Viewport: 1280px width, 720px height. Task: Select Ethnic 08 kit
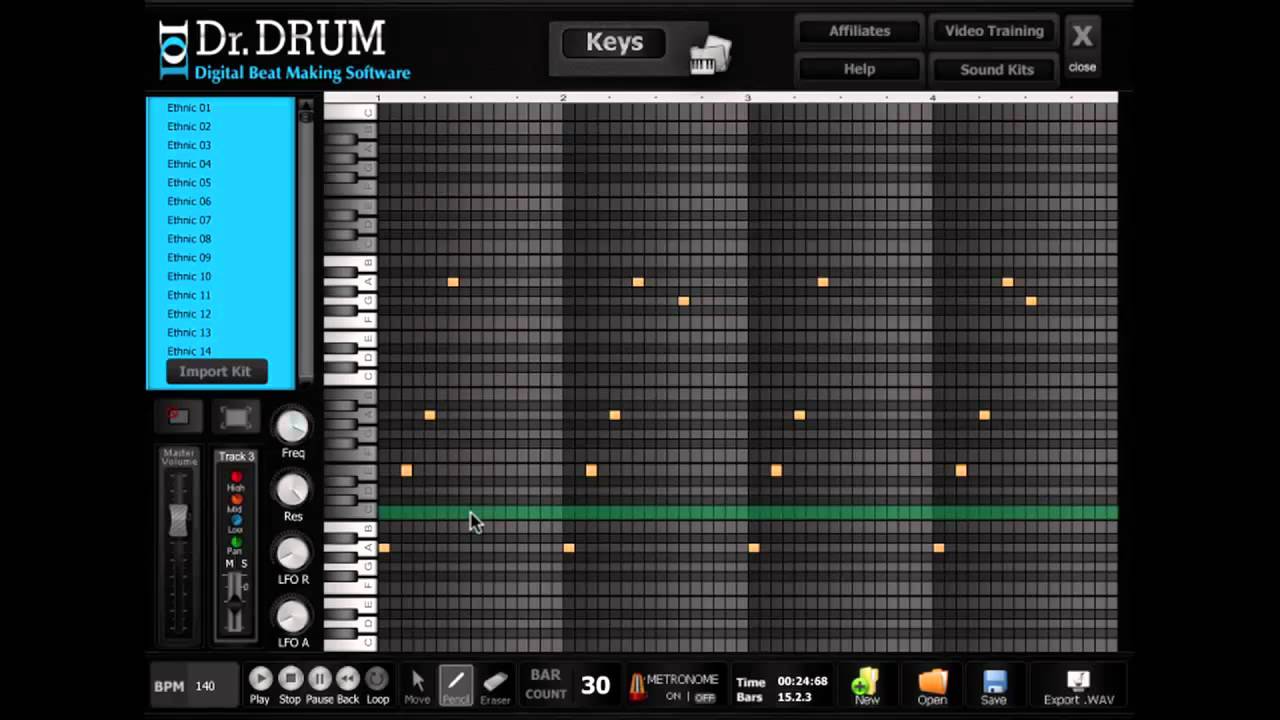tap(189, 239)
